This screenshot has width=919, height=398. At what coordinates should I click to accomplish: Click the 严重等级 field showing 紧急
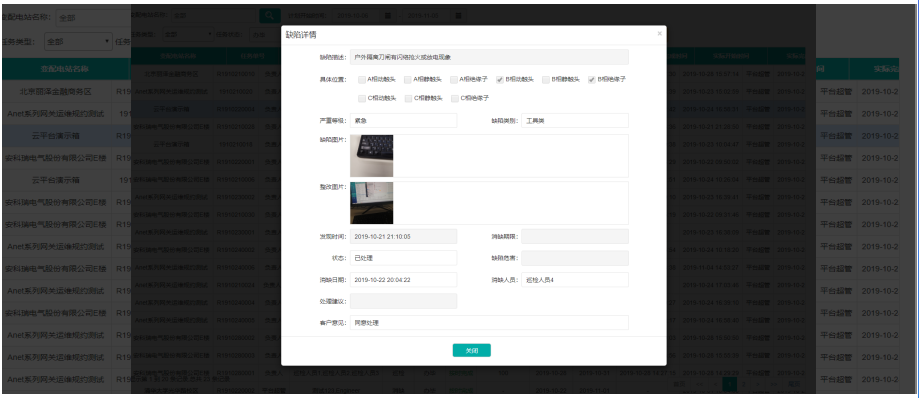[403, 121]
